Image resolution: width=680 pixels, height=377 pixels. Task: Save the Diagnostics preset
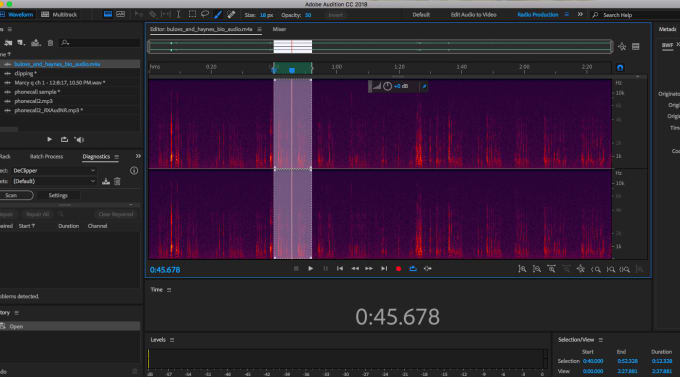click(x=105, y=181)
